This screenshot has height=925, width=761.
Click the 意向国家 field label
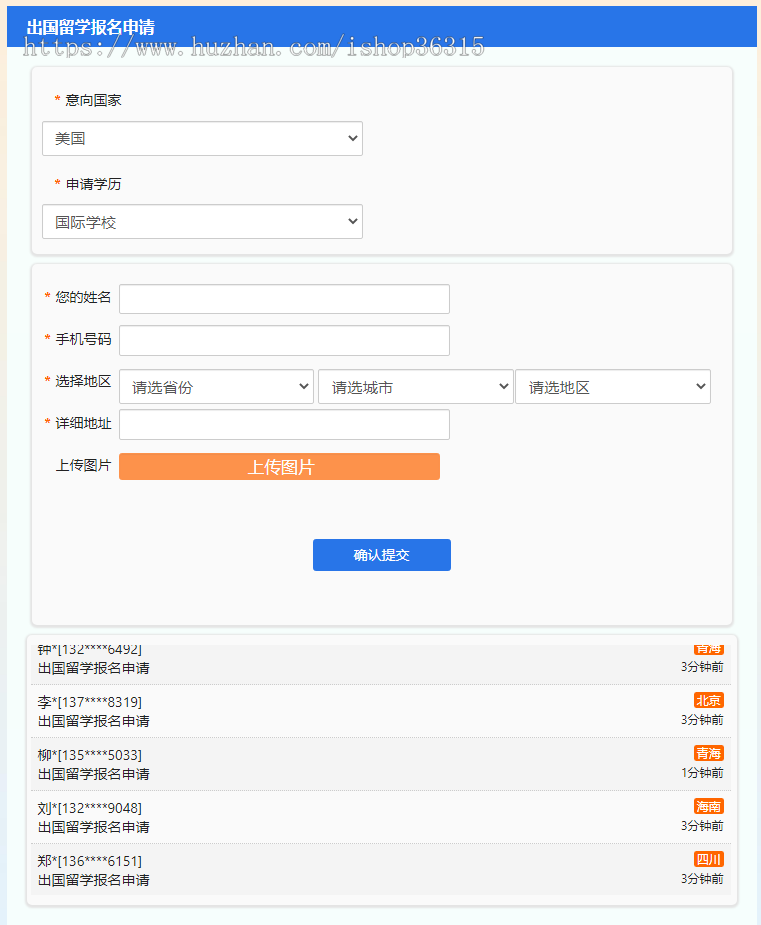pyautogui.click(x=93, y=100)
